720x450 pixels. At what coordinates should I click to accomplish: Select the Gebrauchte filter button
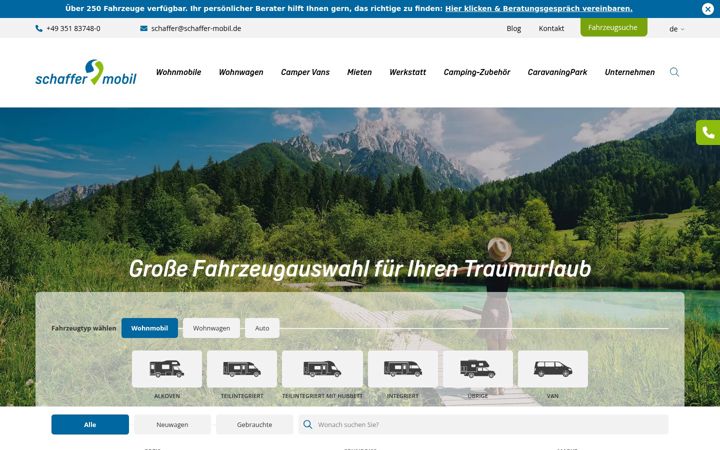pos(254,425)
